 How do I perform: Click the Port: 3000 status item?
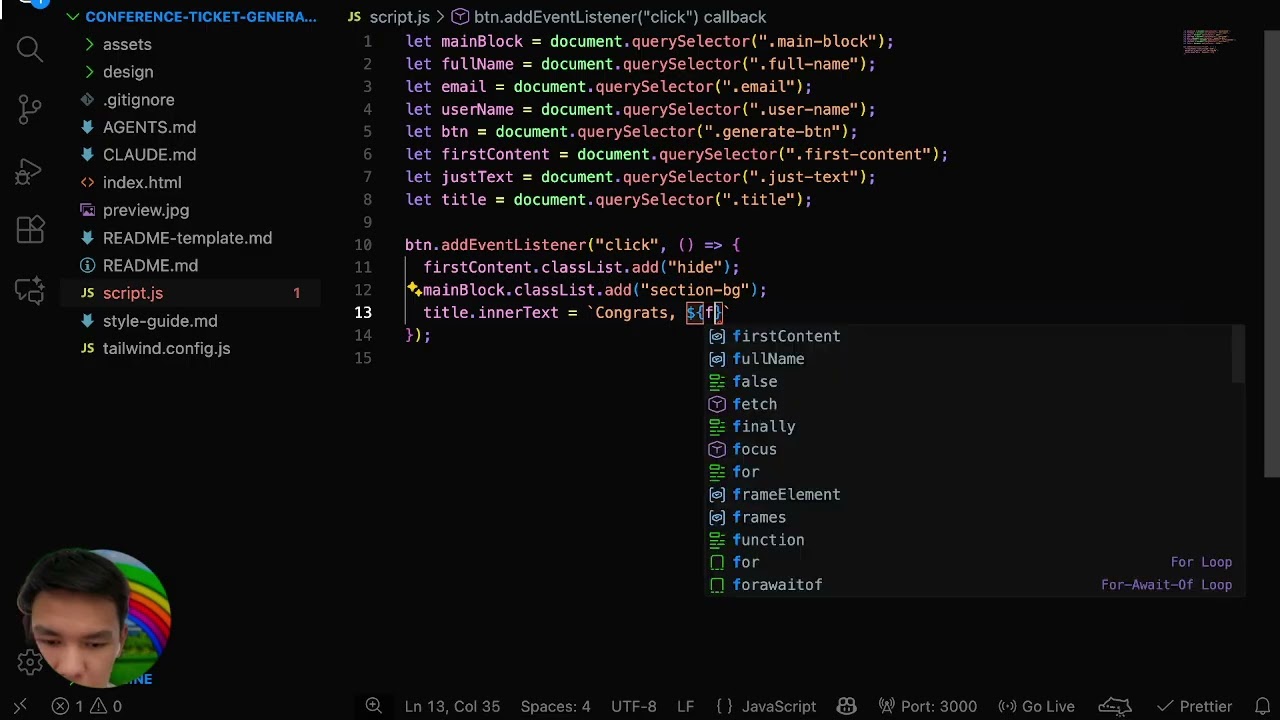926,706
